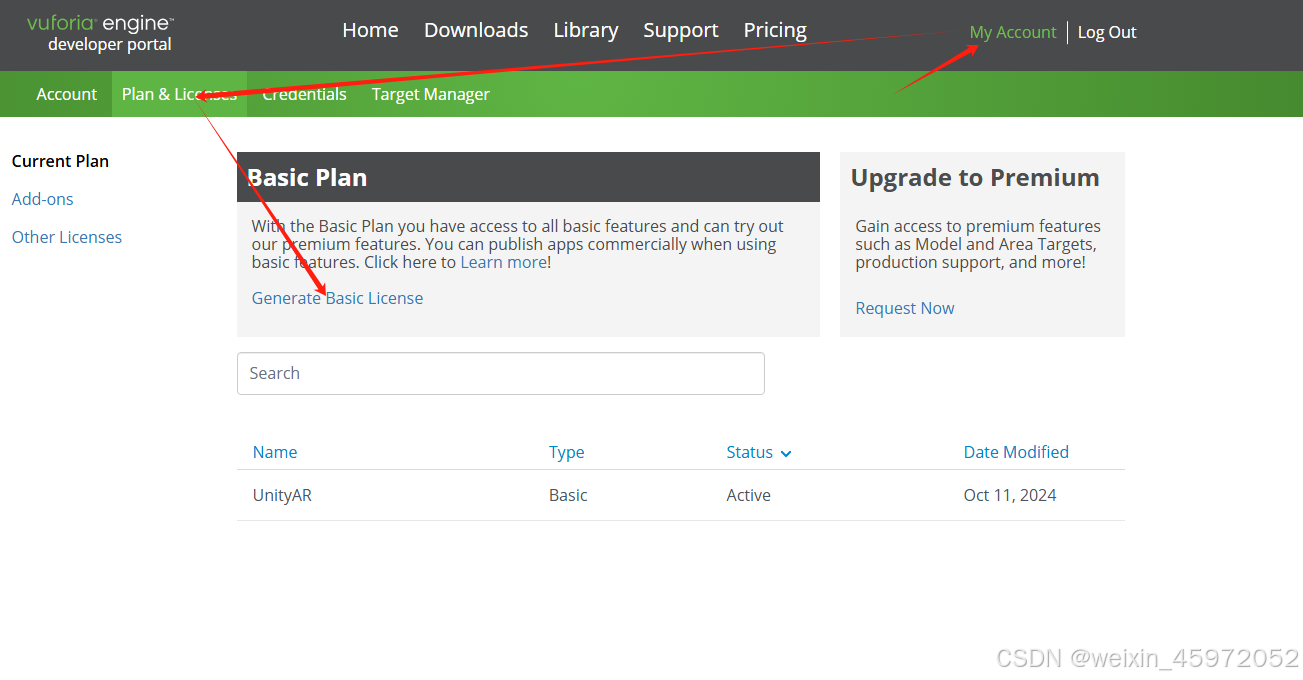This screenshot has height=680, width=1303.
Task: Open the Home page
Action: tap(370, 30)
